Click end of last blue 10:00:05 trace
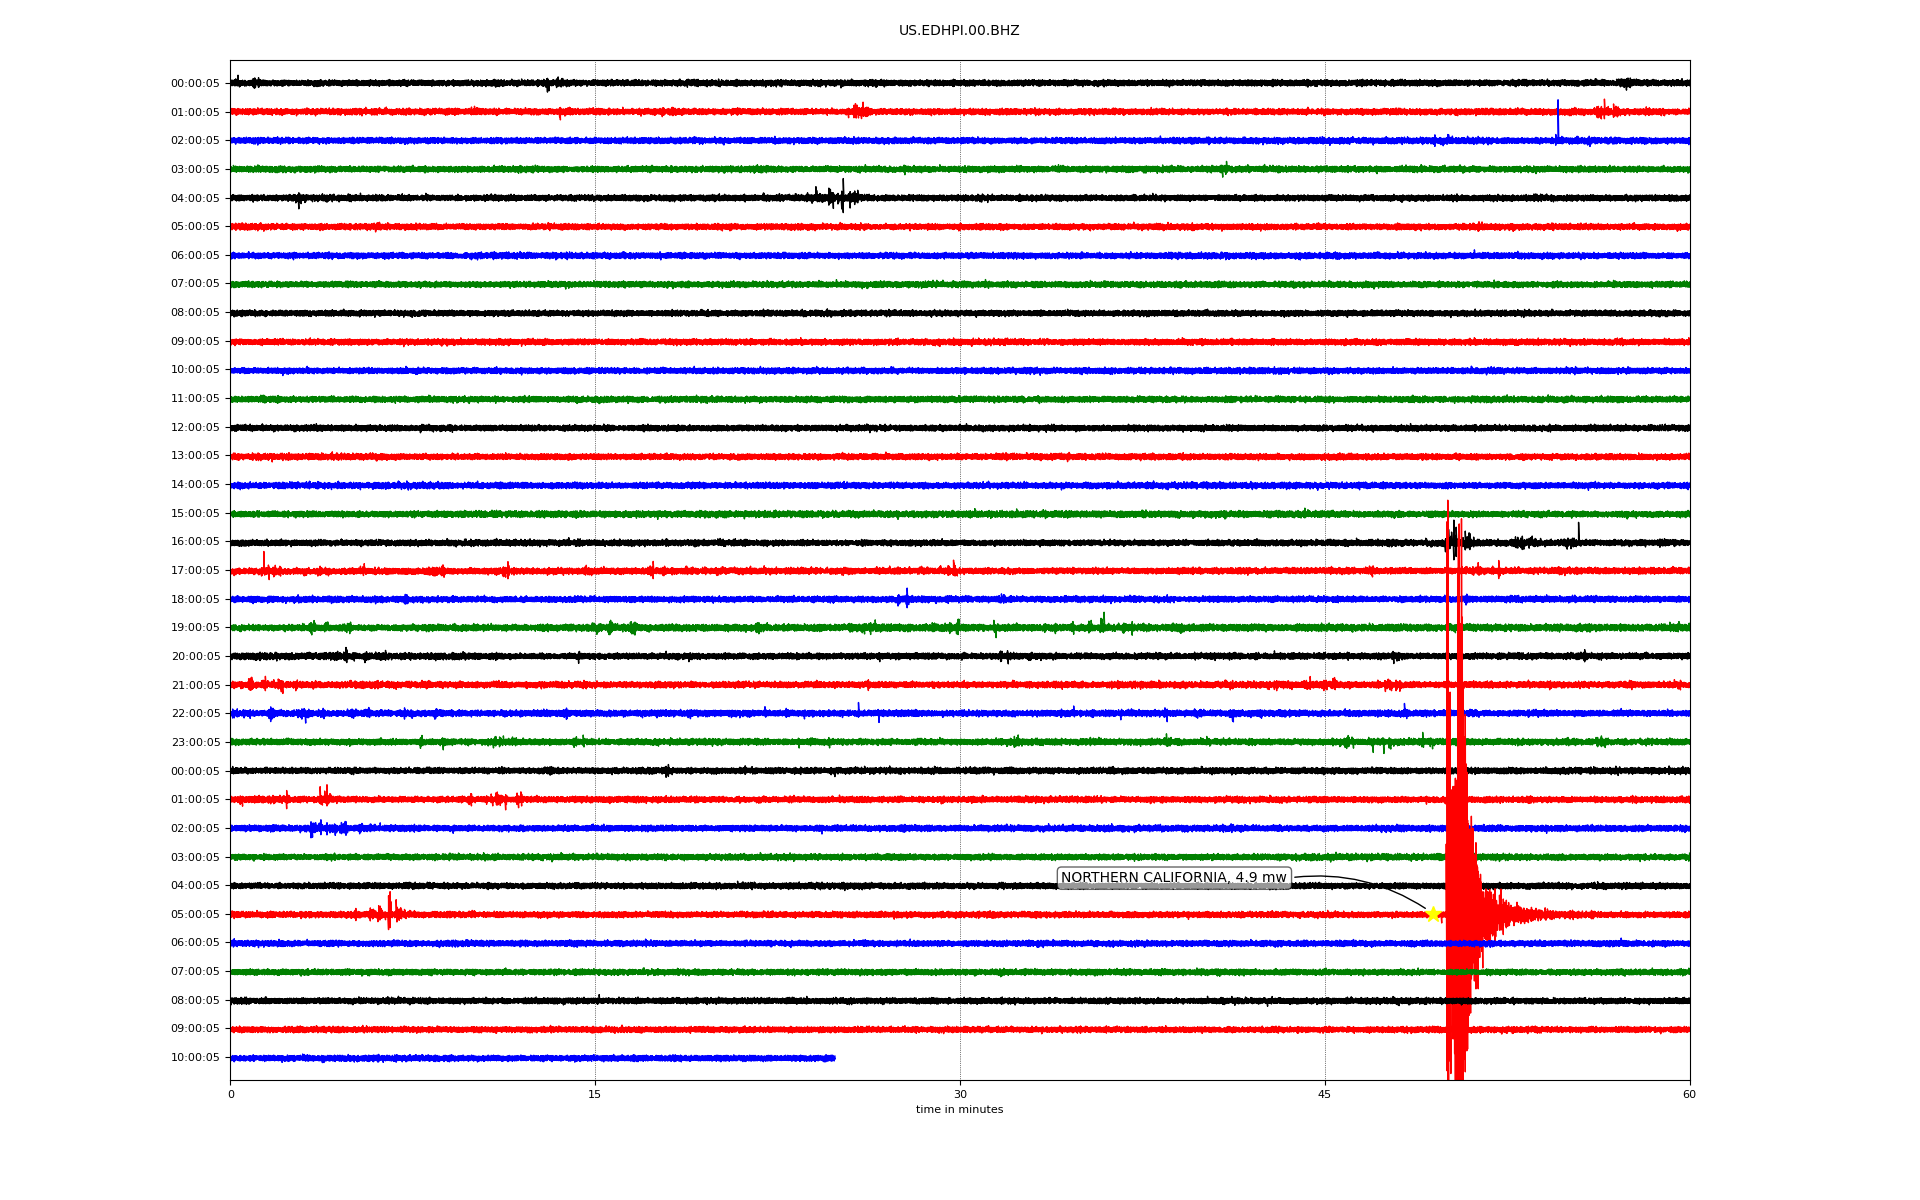Screen dimensions: 1920x1200 pos(831,1058)
